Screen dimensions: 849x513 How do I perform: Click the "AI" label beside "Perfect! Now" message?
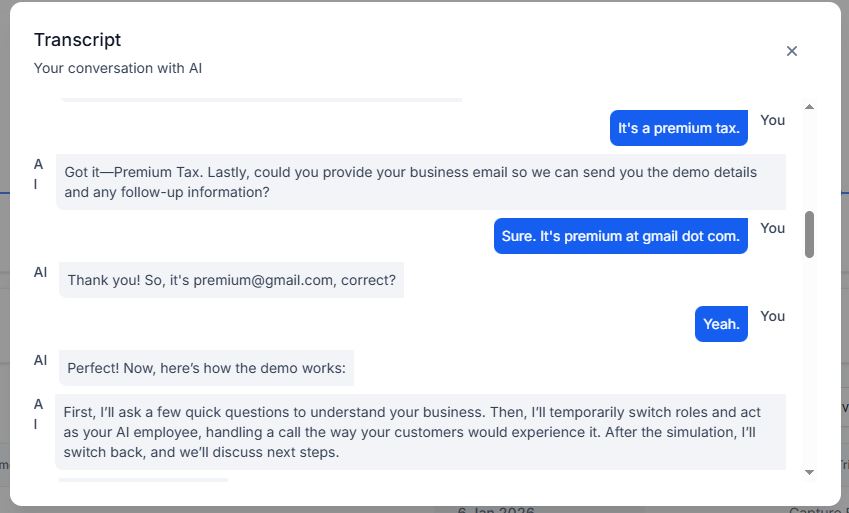(41, 360)
